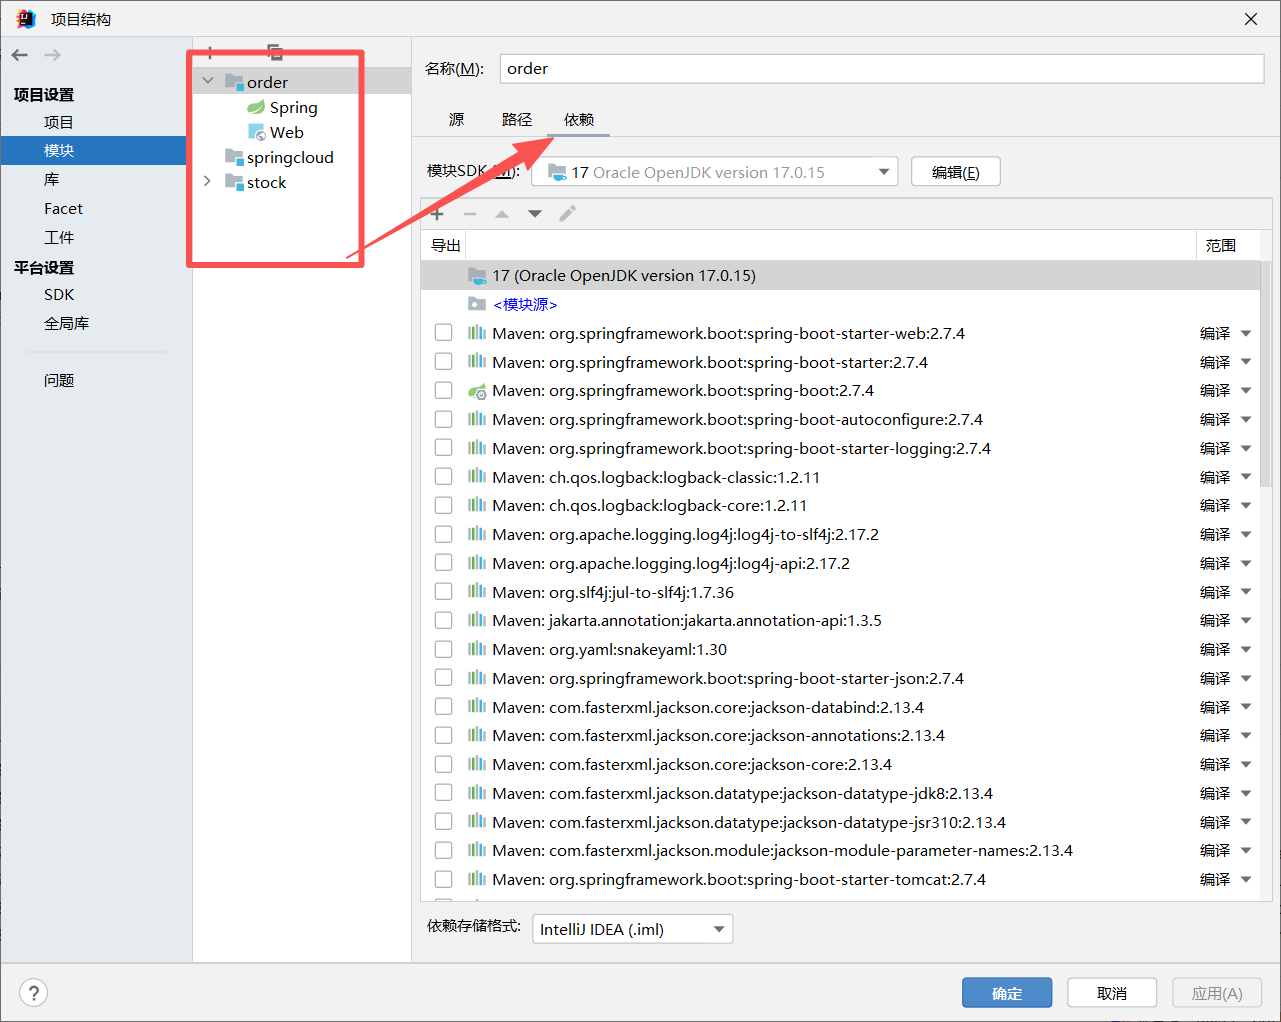Click the Spring library icon for spring-boot:2.7.4
The image size is (1281, 1022).
click(x=477, y=390)
